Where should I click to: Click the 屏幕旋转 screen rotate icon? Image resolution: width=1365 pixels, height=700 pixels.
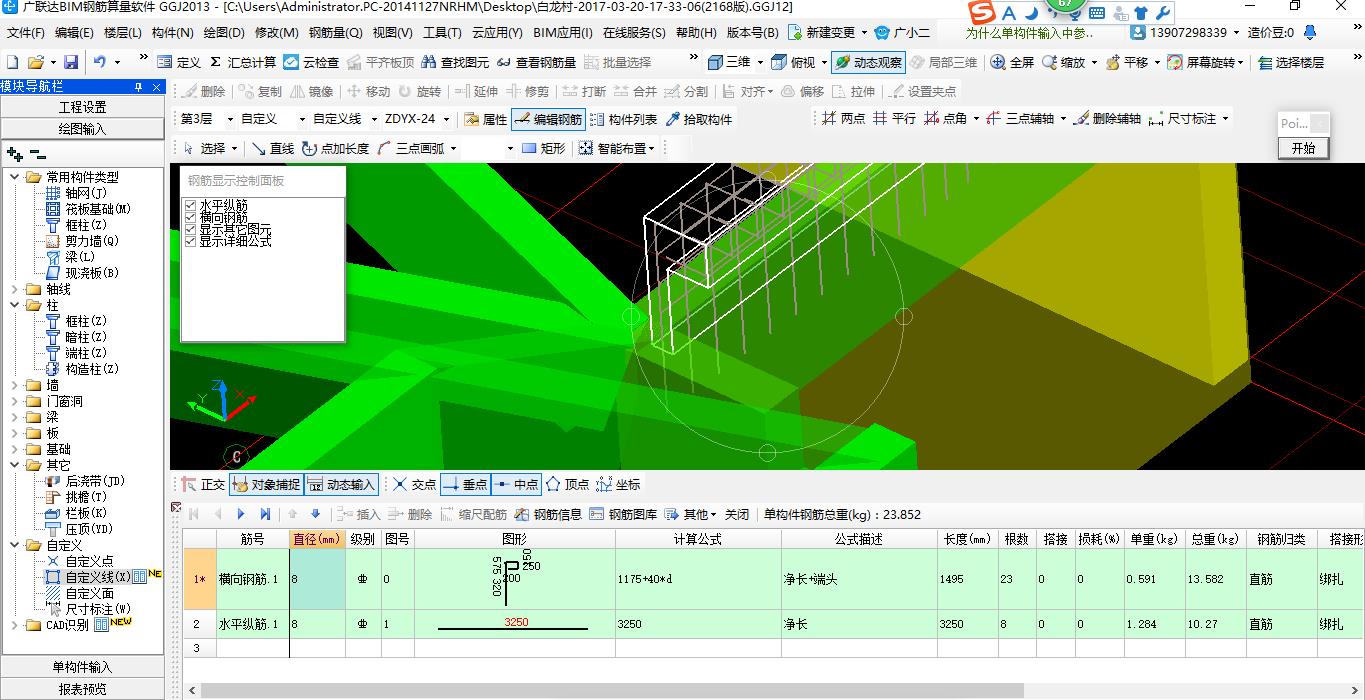pos(1175,62)
